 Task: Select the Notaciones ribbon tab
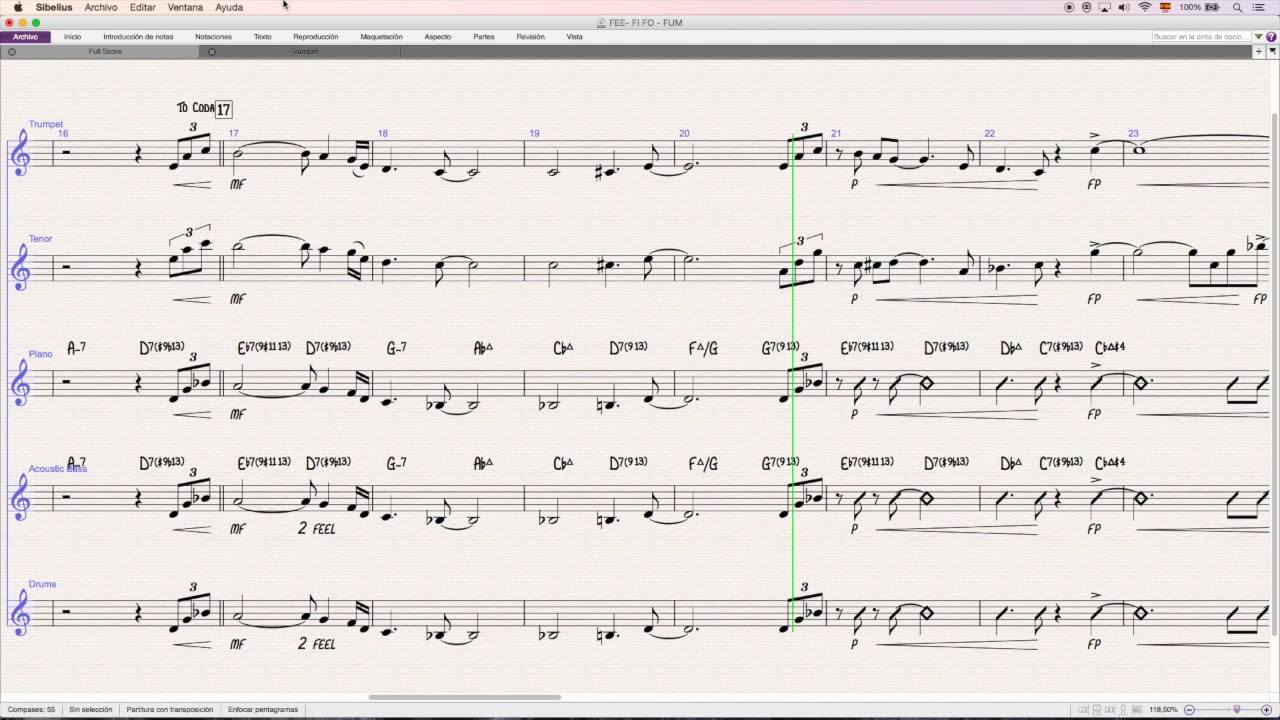click(x=213, y=37)
